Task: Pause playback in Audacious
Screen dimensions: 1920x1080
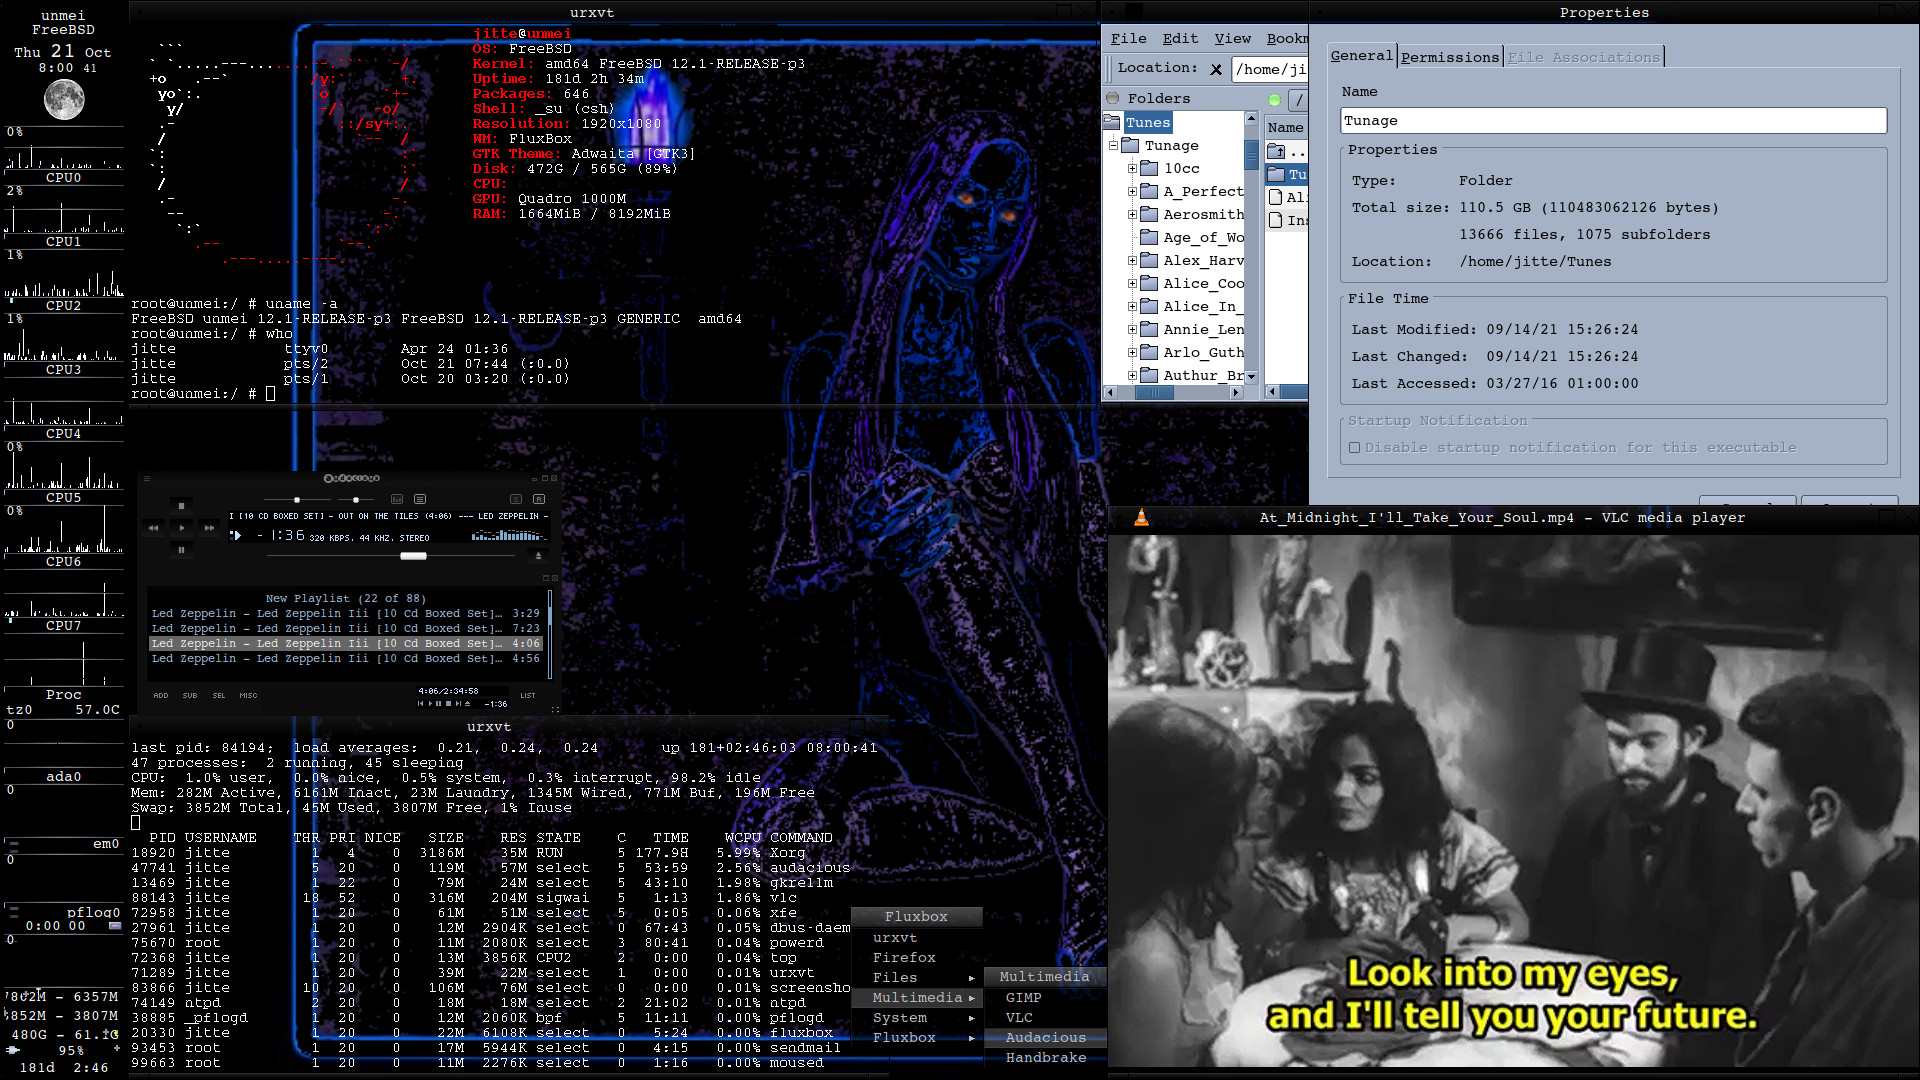Action: pyautogui.click(x=181, y=550)
